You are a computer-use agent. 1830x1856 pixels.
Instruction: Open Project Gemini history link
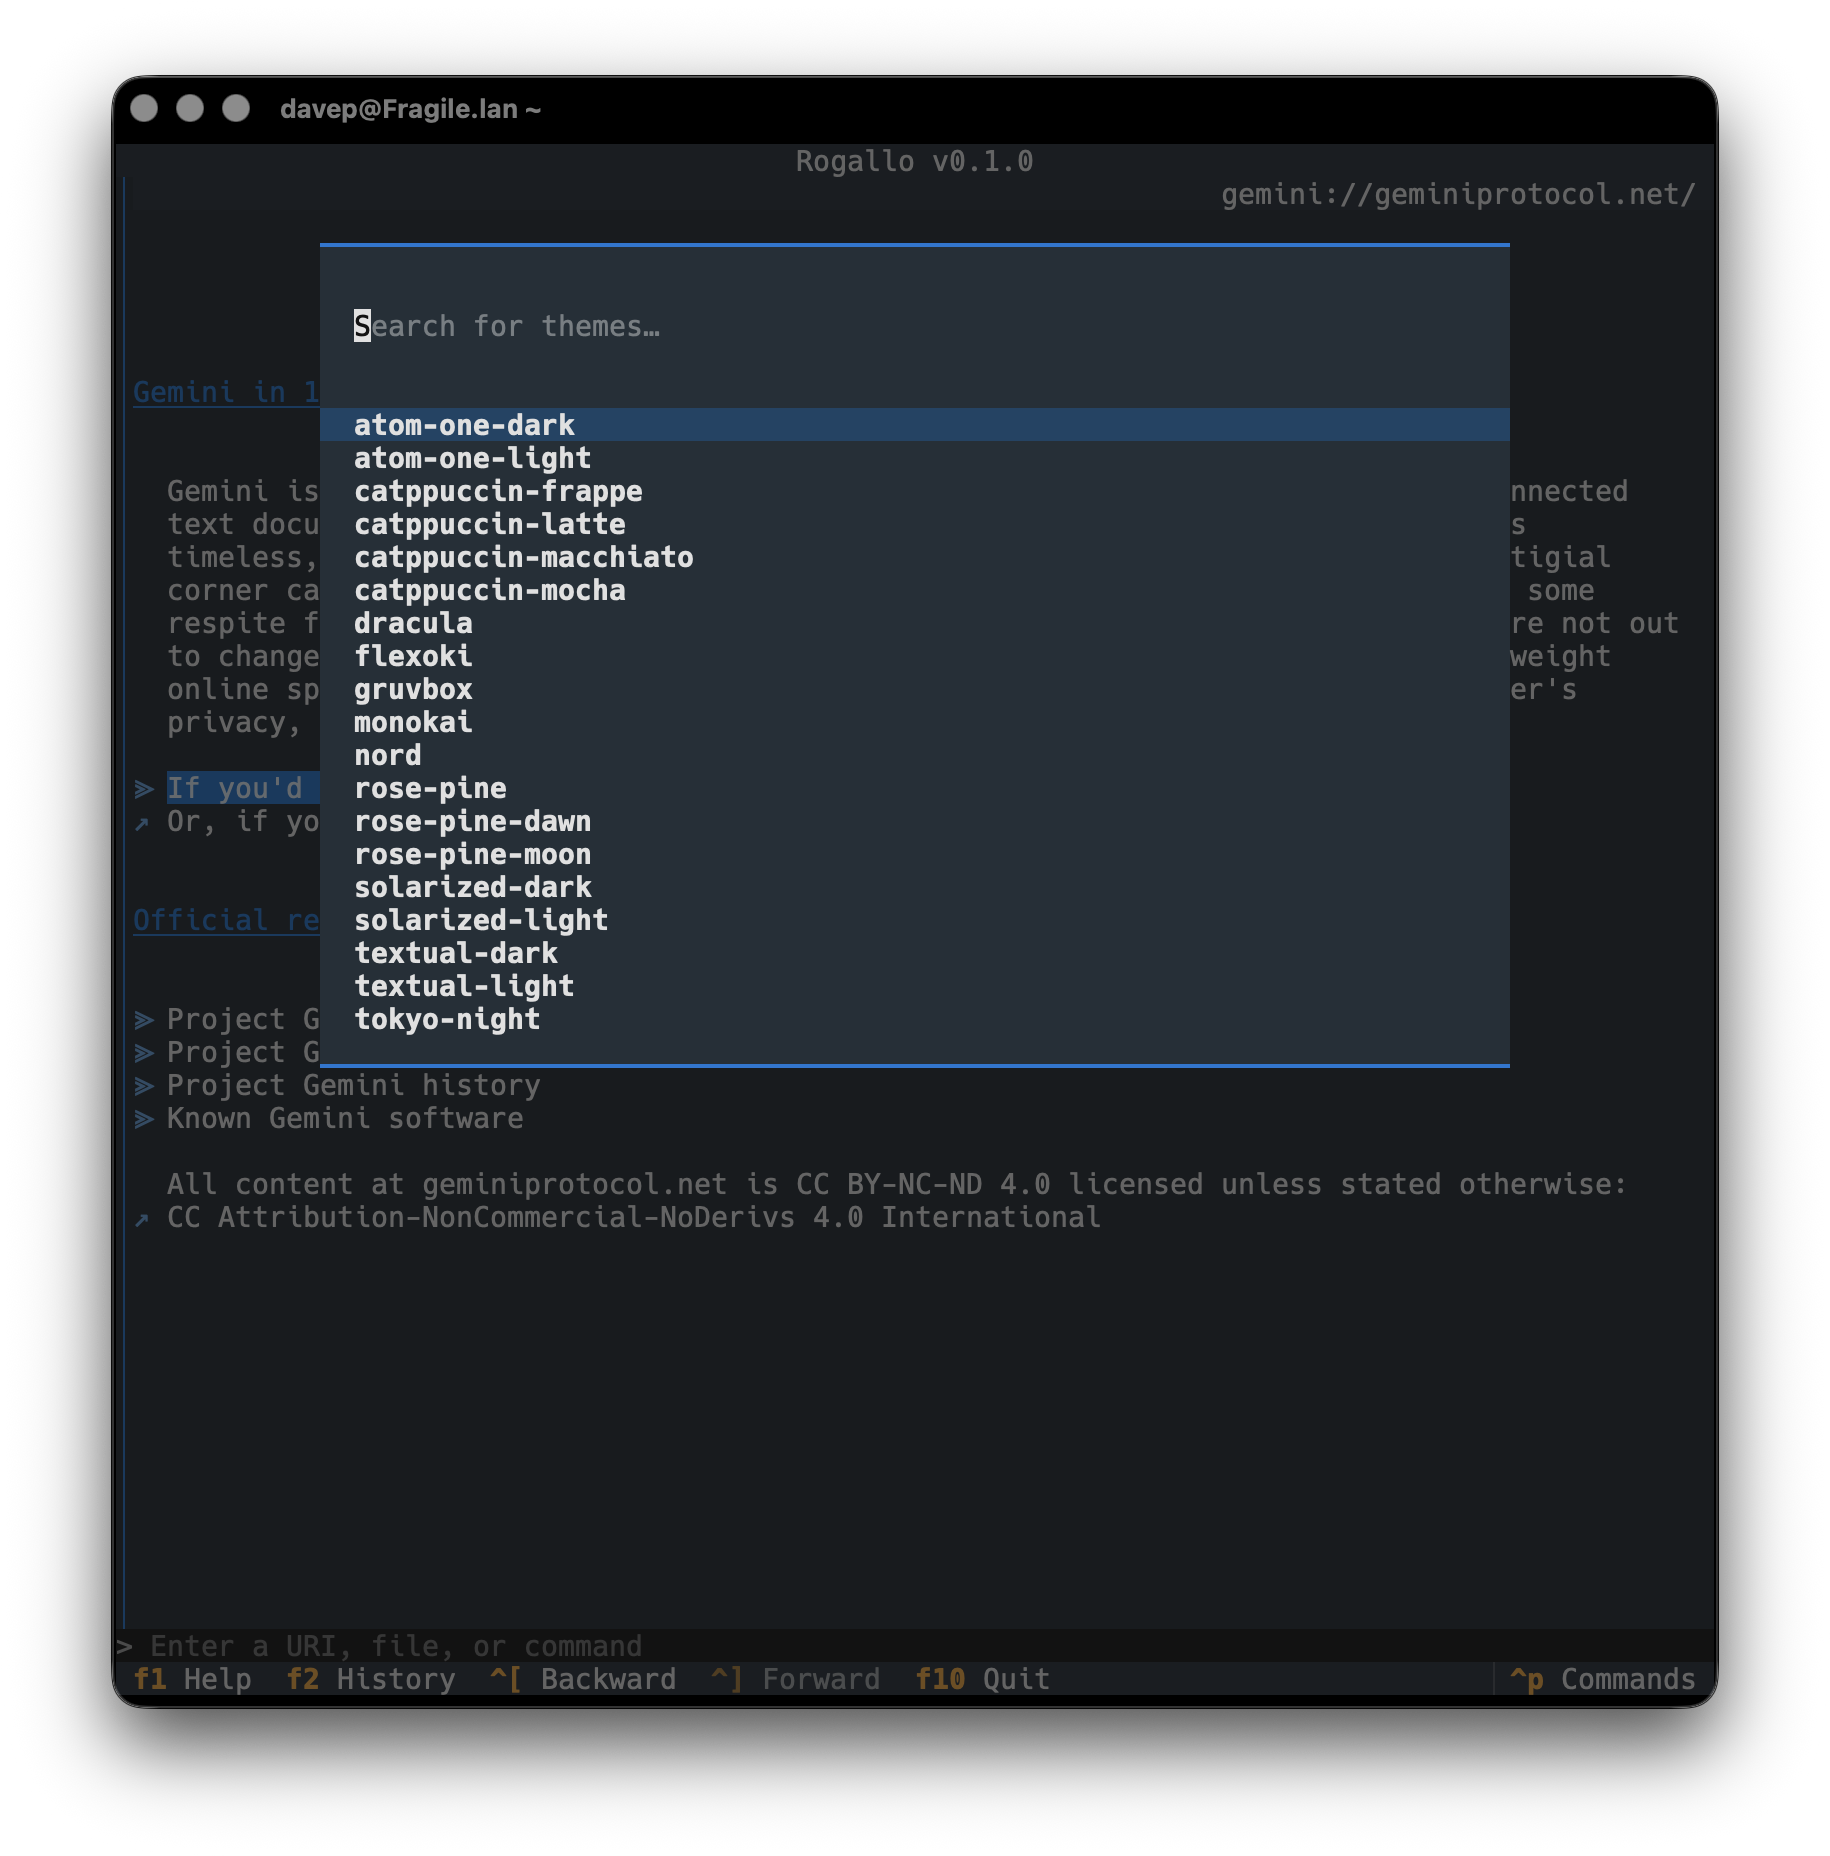pos(353,1085)
